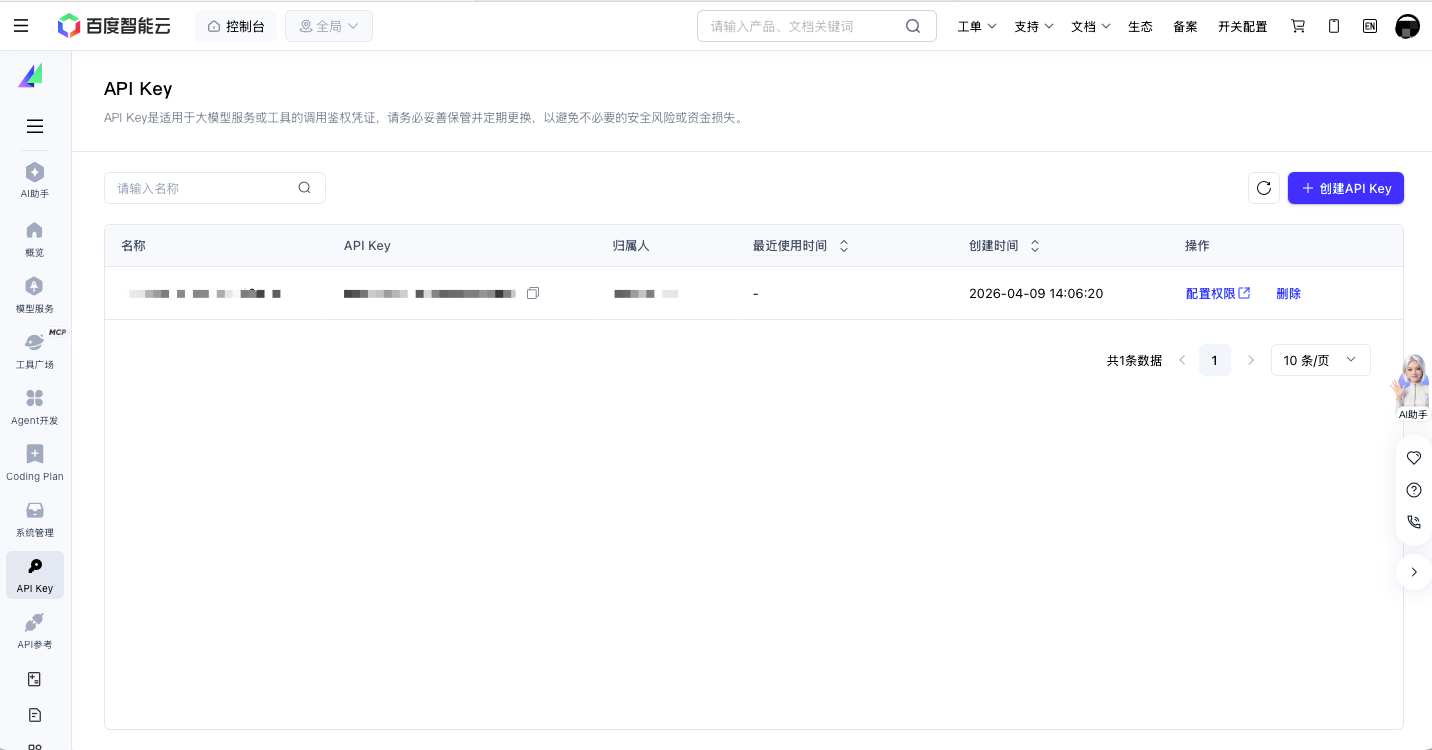This screenshot has height=750, width=1432.
Task: Open the 全局 region dropdown
Action: point(329,26)
